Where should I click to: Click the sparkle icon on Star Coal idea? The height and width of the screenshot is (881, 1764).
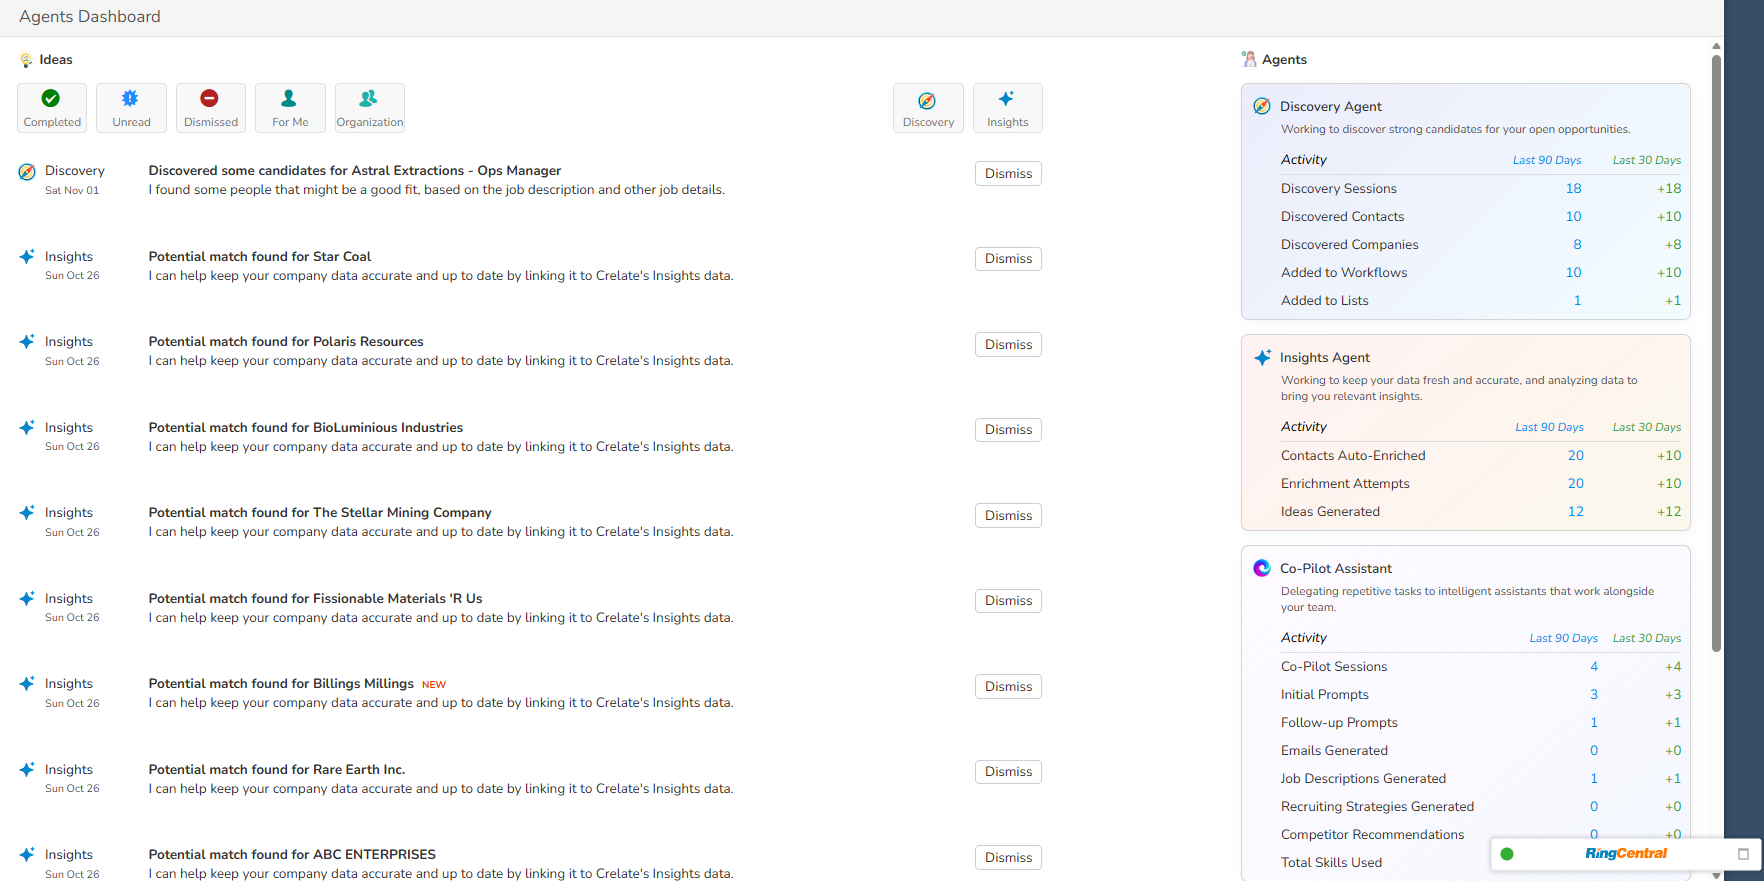coord(27,257)
